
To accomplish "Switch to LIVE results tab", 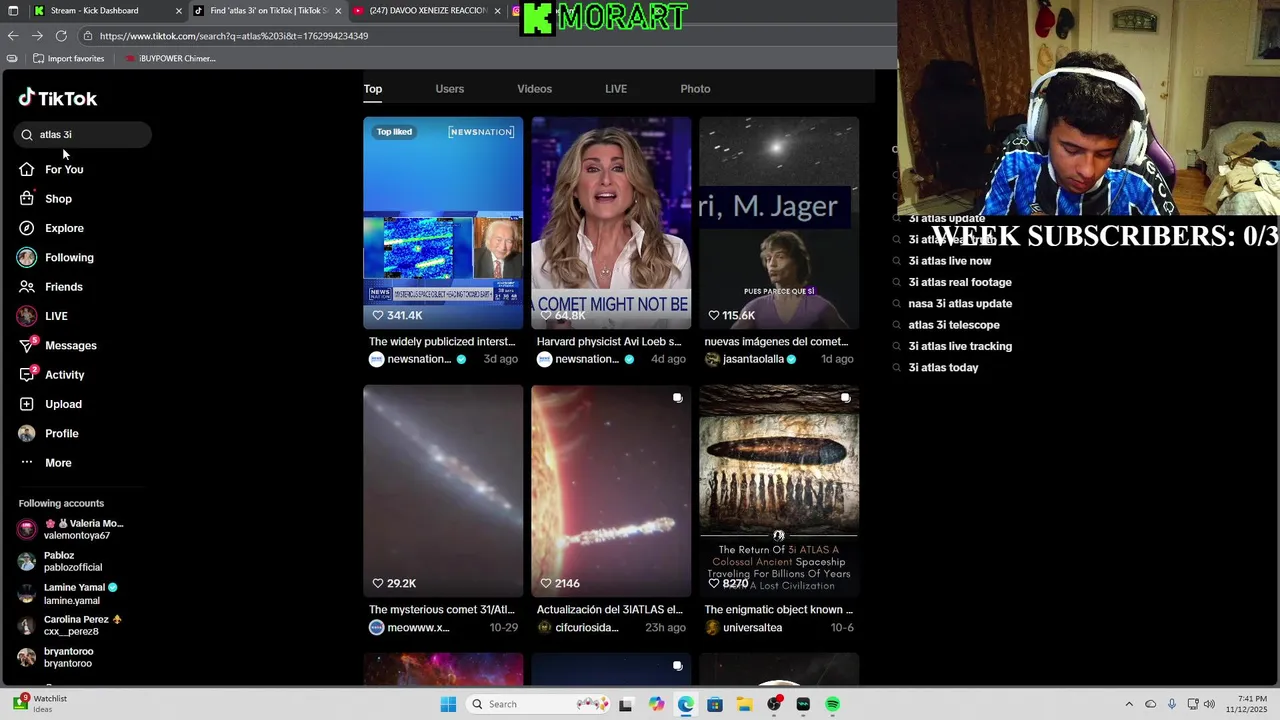I will tap(616, 89).
